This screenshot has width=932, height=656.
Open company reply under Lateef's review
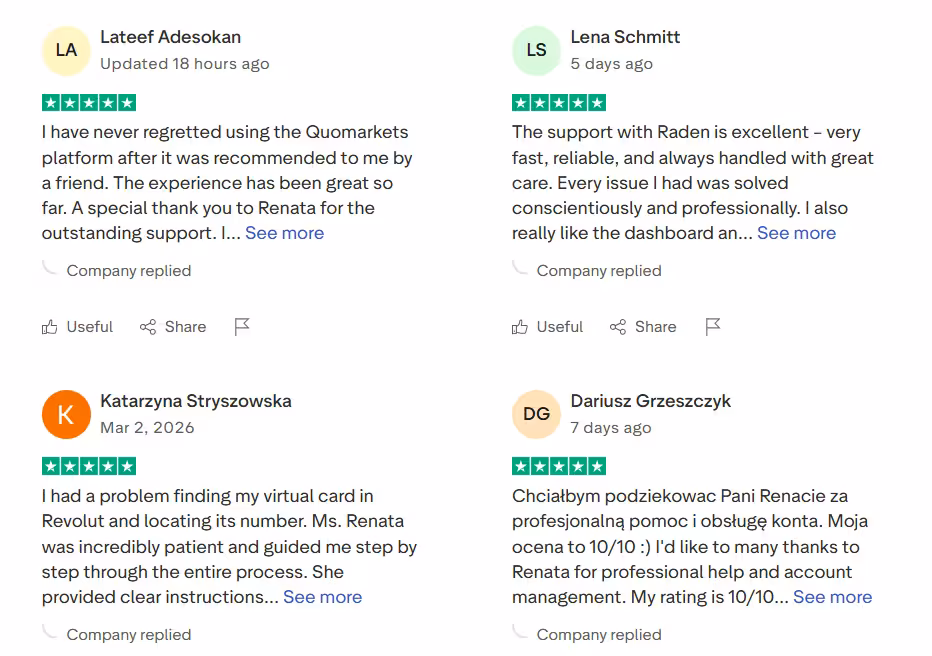tap(128, 271)
